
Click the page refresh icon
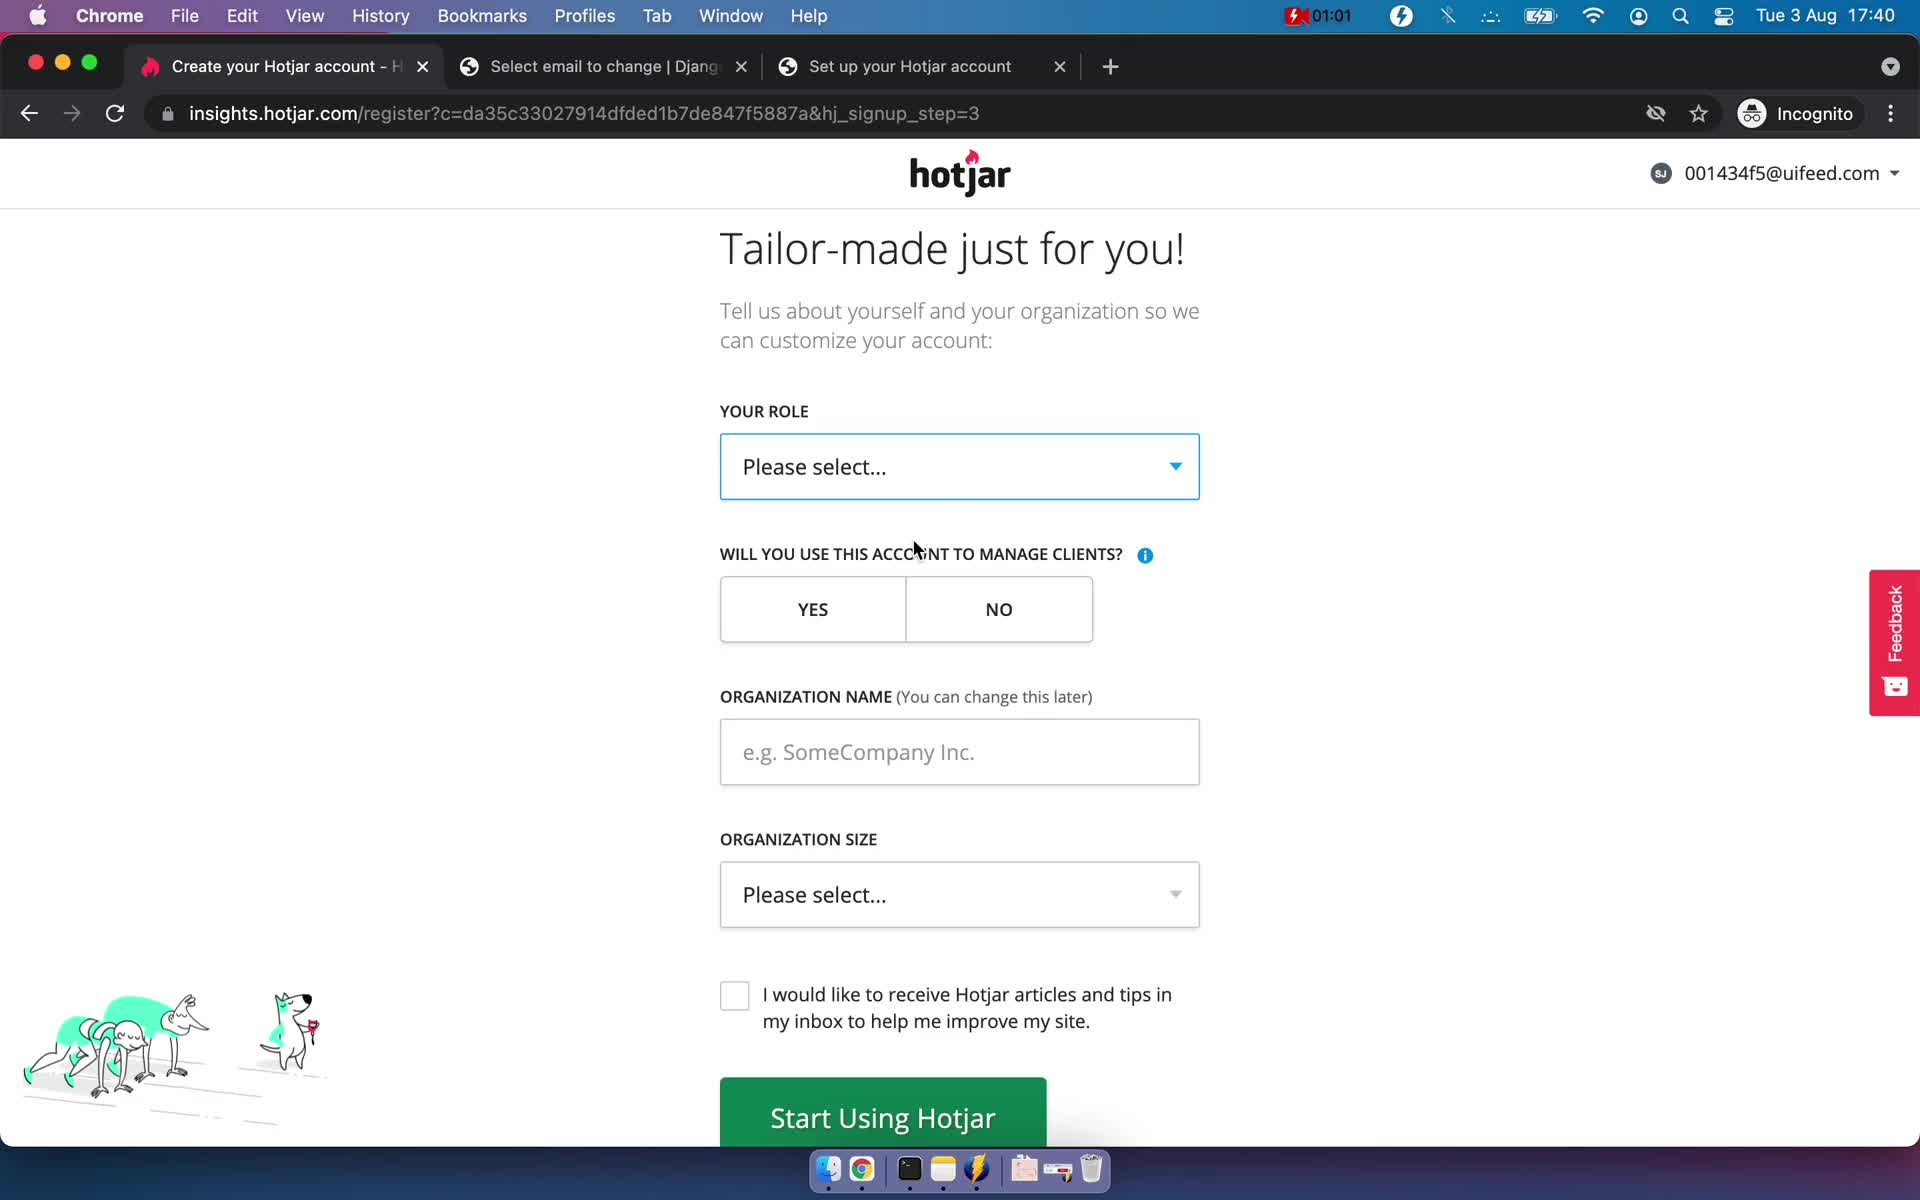(x=116, y=113)
